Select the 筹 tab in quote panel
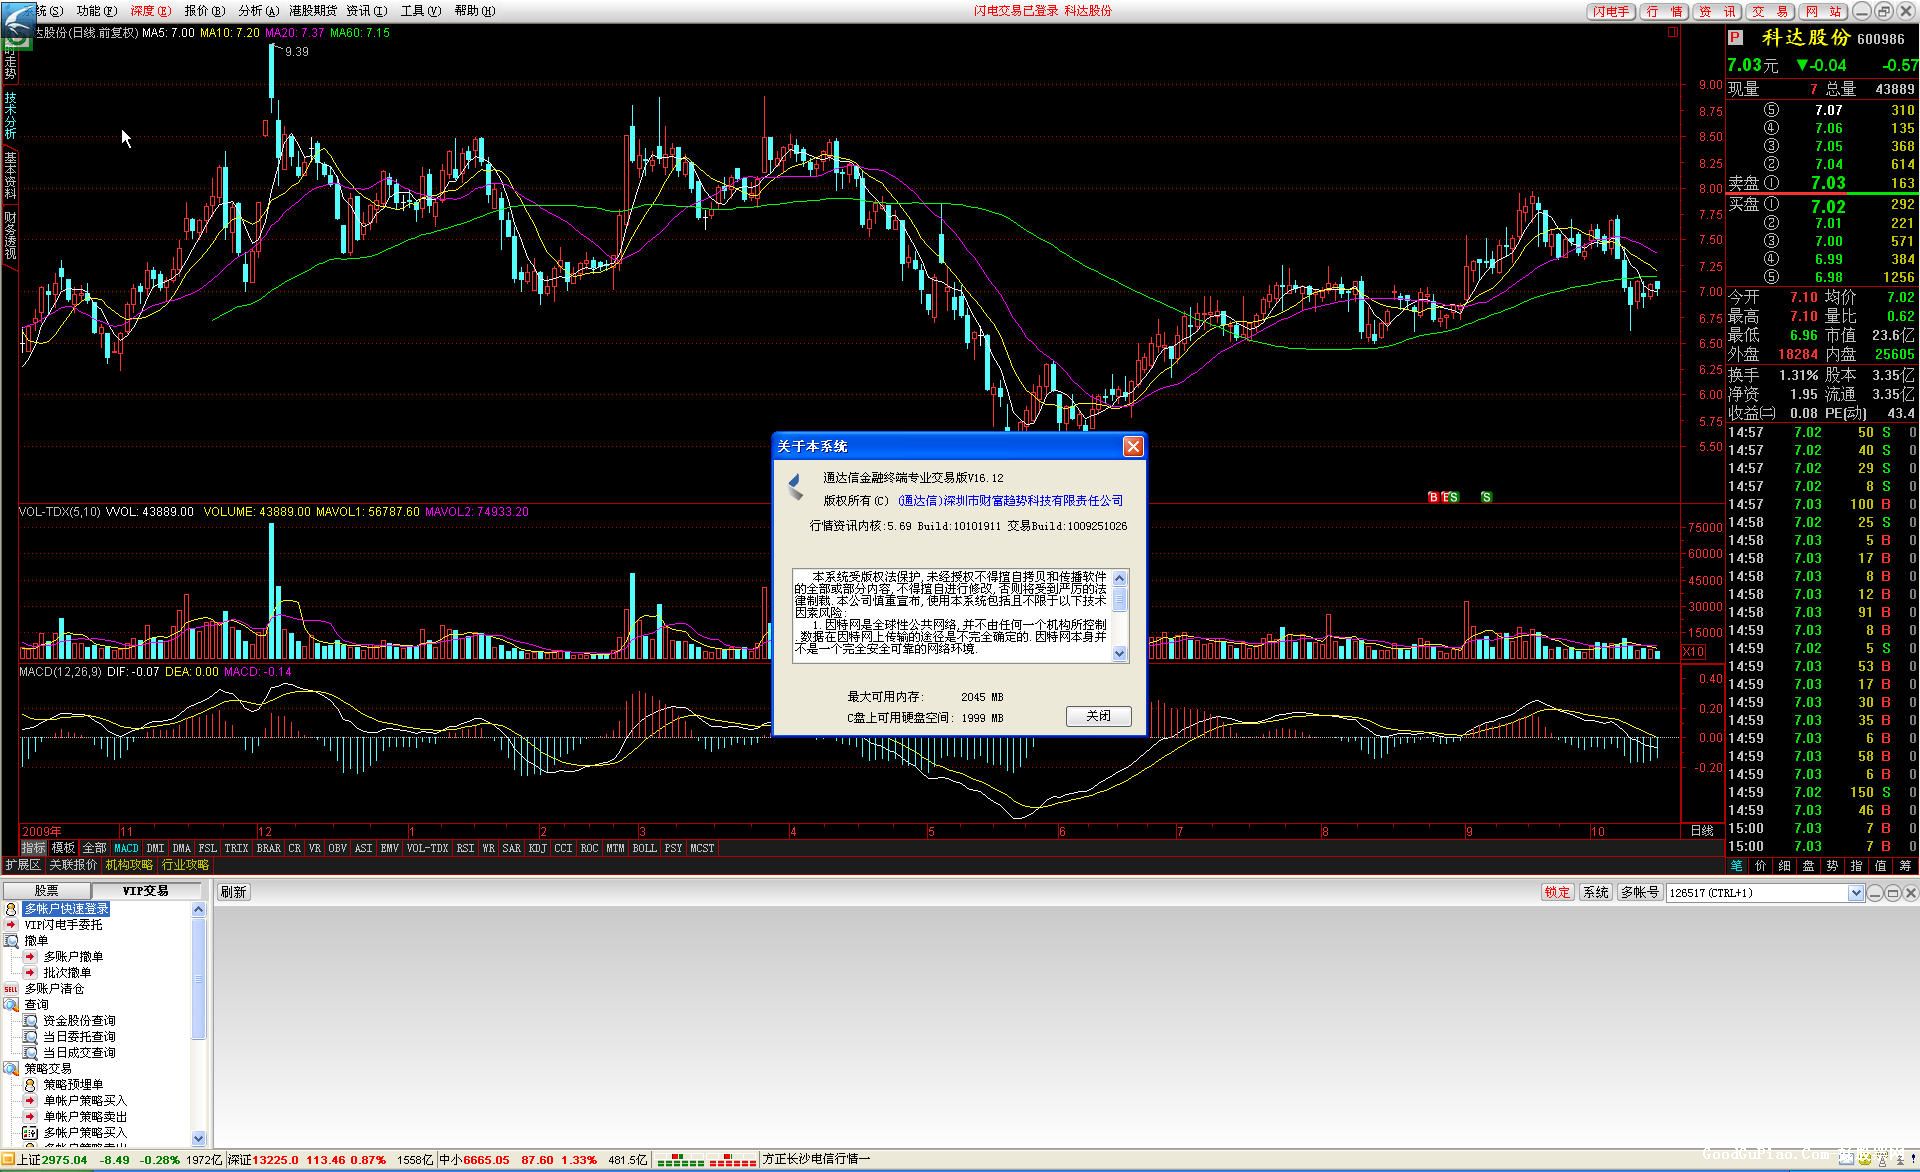The width and height of the screenshot is (1920, 1172). [x=1905, y=866]
